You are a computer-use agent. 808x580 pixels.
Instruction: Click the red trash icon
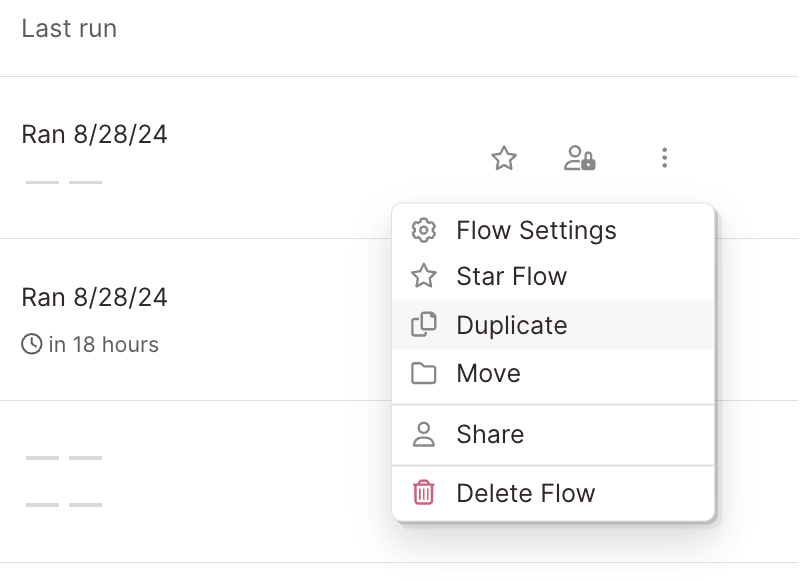pyautogui.click(x=424, y=493)
